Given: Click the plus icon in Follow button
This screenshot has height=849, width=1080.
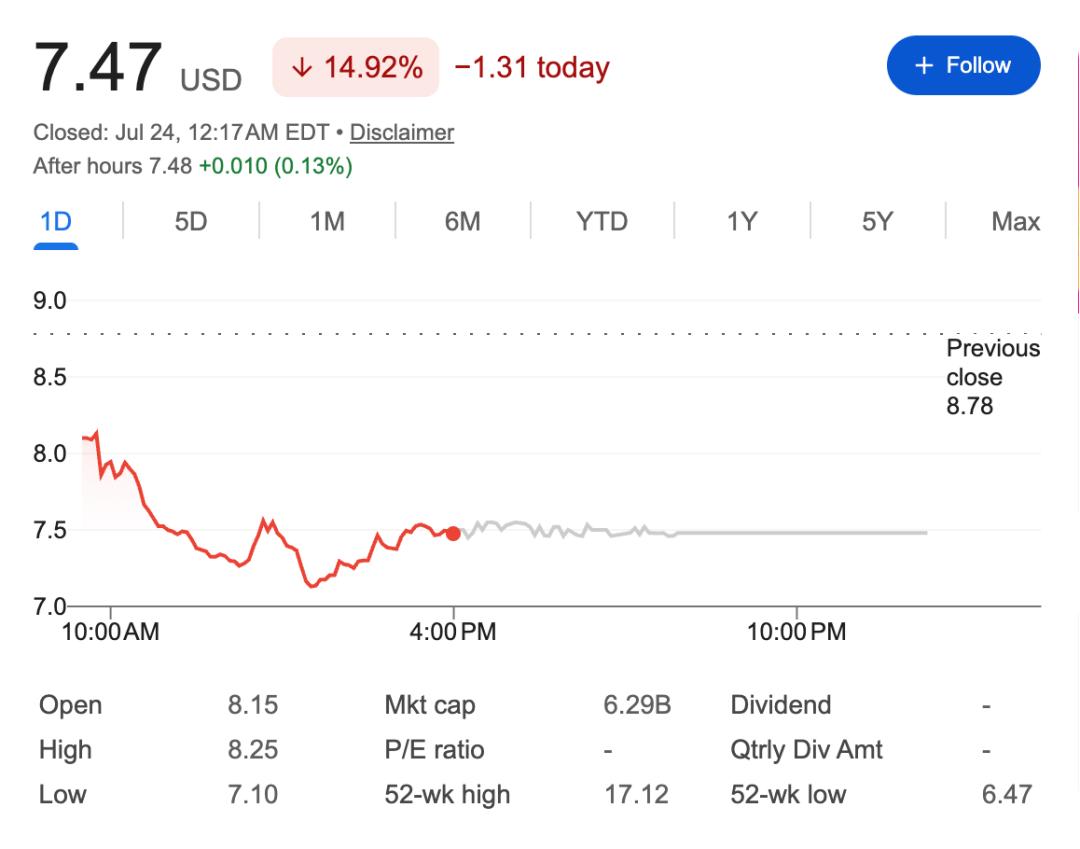Looking at the screenshot, I should (x=924, y=65).
